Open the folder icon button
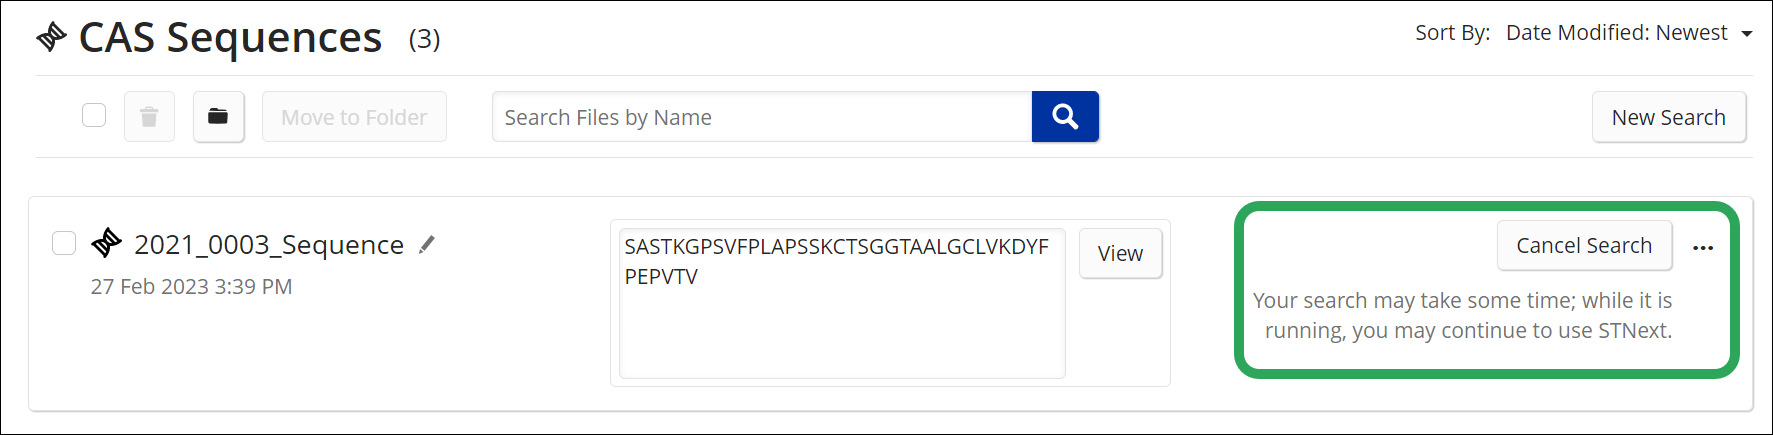 (218, 117)
